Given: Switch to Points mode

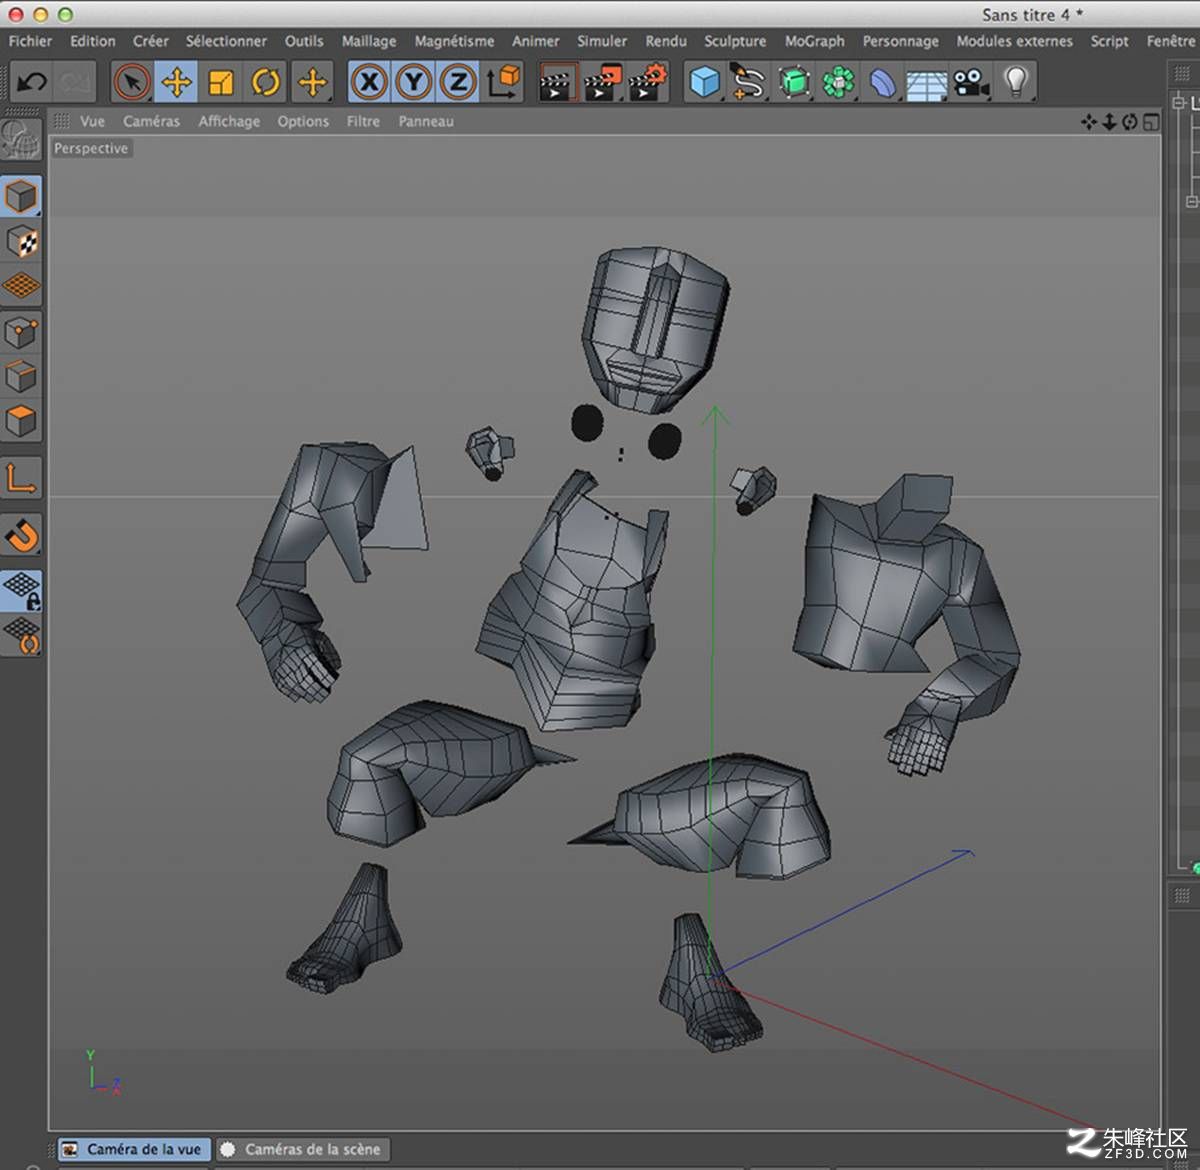Looking at the screenshot, I should point(21,333).
